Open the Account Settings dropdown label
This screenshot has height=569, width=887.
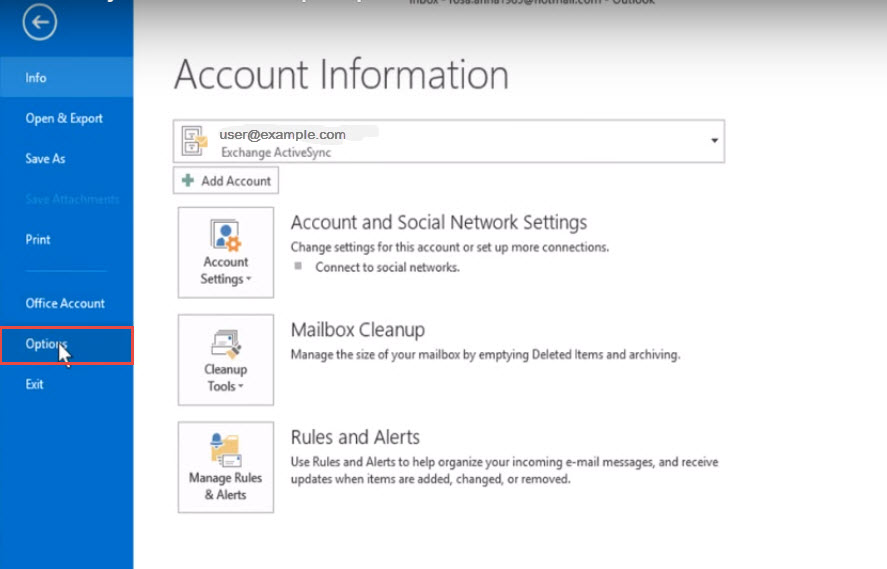(225, 271)
